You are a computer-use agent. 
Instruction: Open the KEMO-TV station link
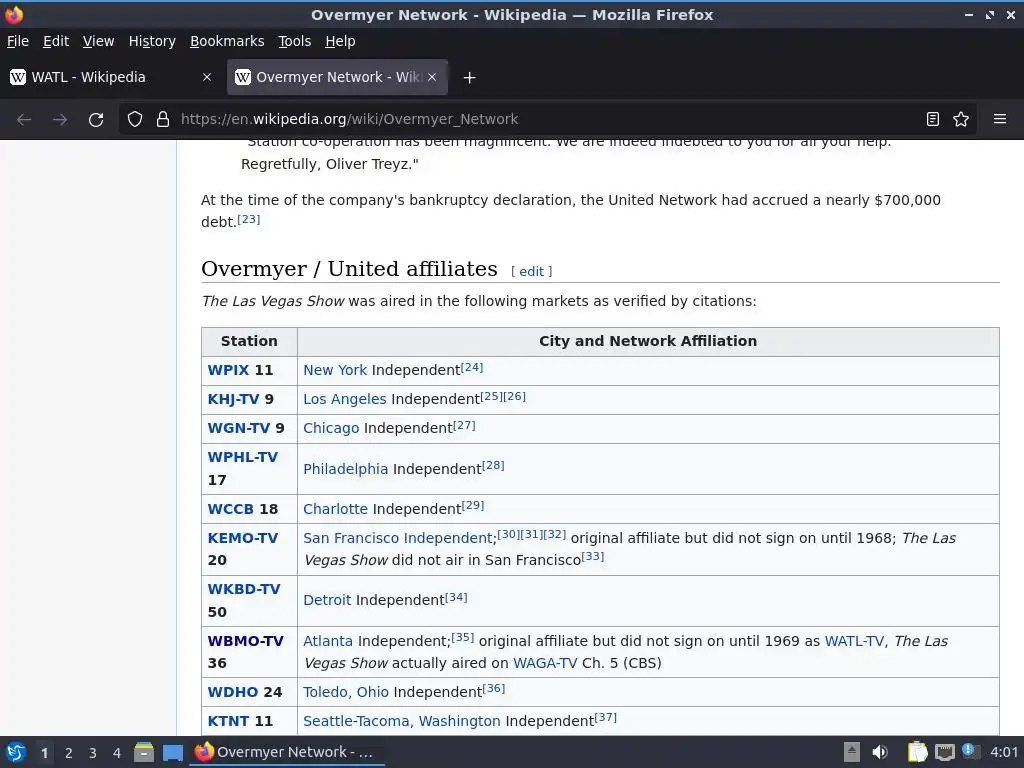243,538
